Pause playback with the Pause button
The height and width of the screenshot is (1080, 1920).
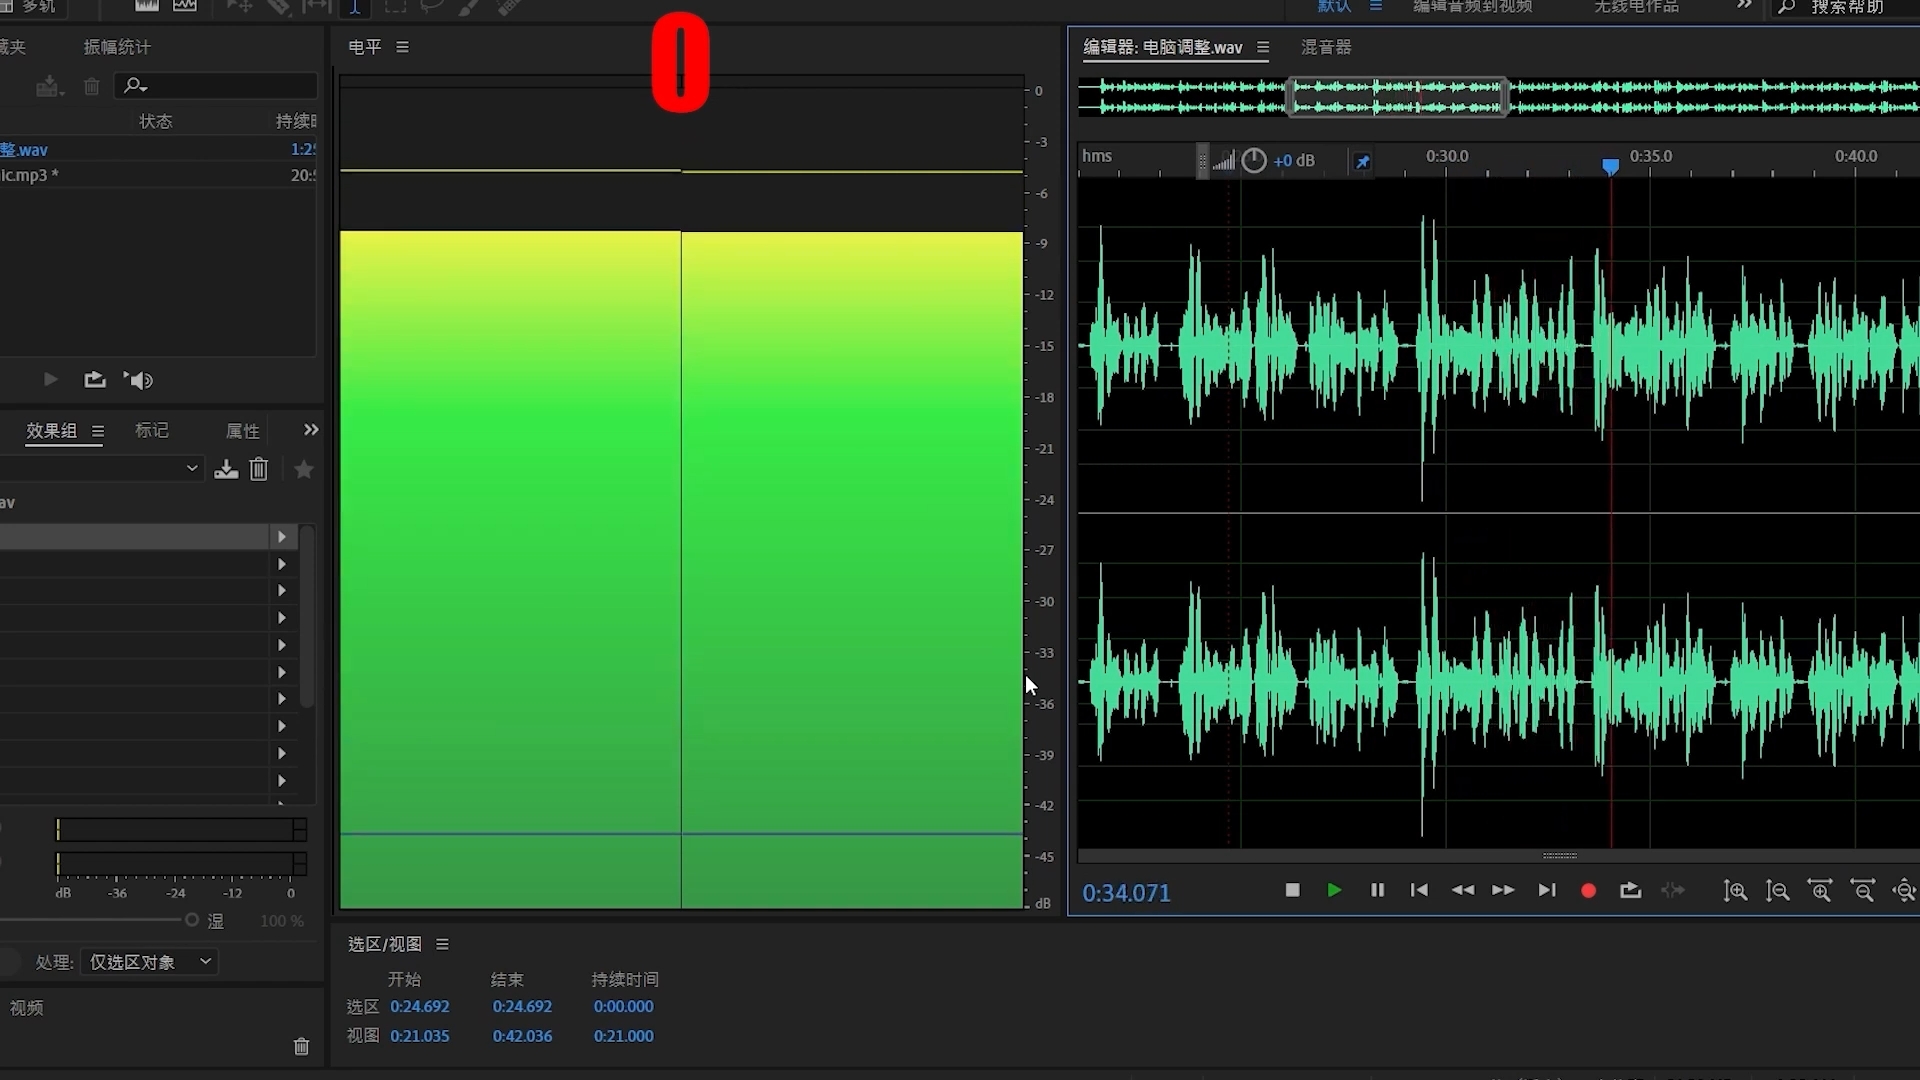click(1377, 890)
